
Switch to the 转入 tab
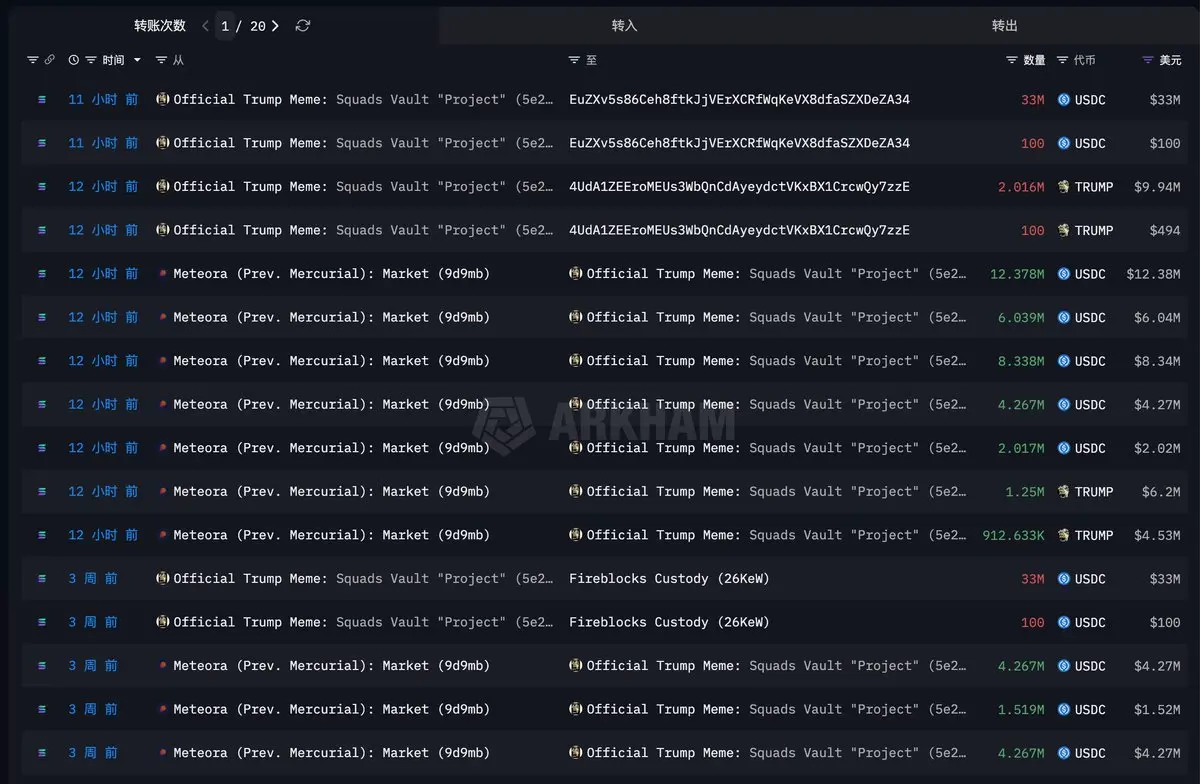(x=624, y=26)
